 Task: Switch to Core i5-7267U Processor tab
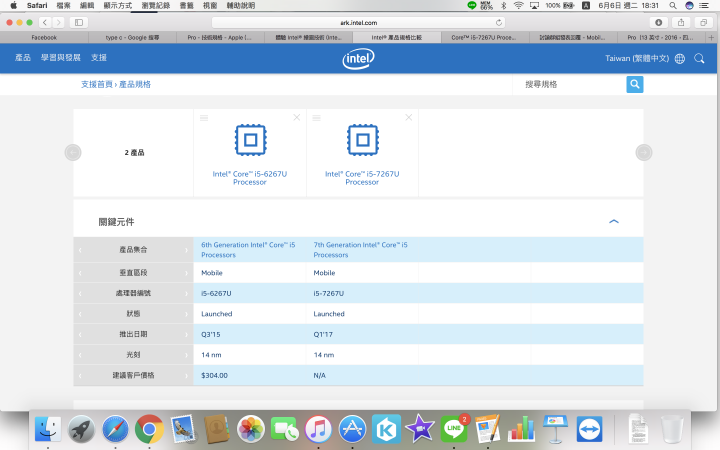coord(484,38)
